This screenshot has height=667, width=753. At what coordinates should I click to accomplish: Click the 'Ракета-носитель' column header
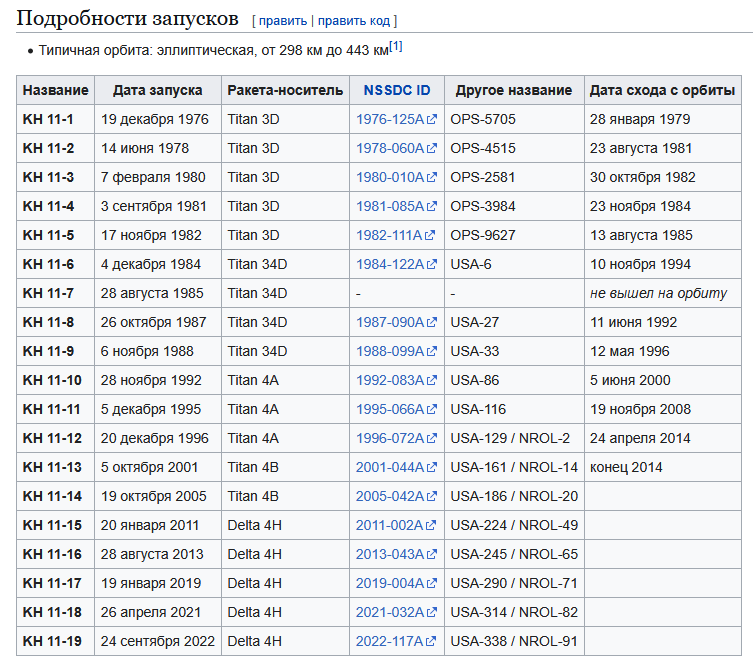(285, 90)
